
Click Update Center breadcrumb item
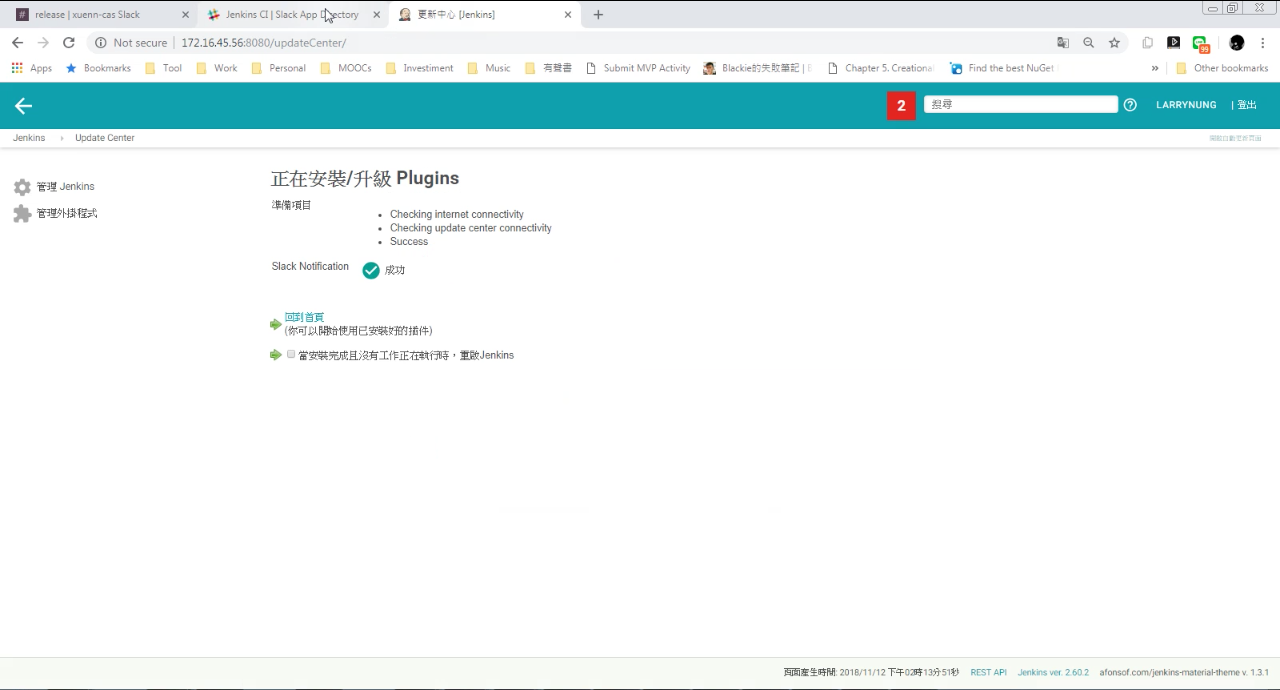pyautogui.click(x=104, y=138)
